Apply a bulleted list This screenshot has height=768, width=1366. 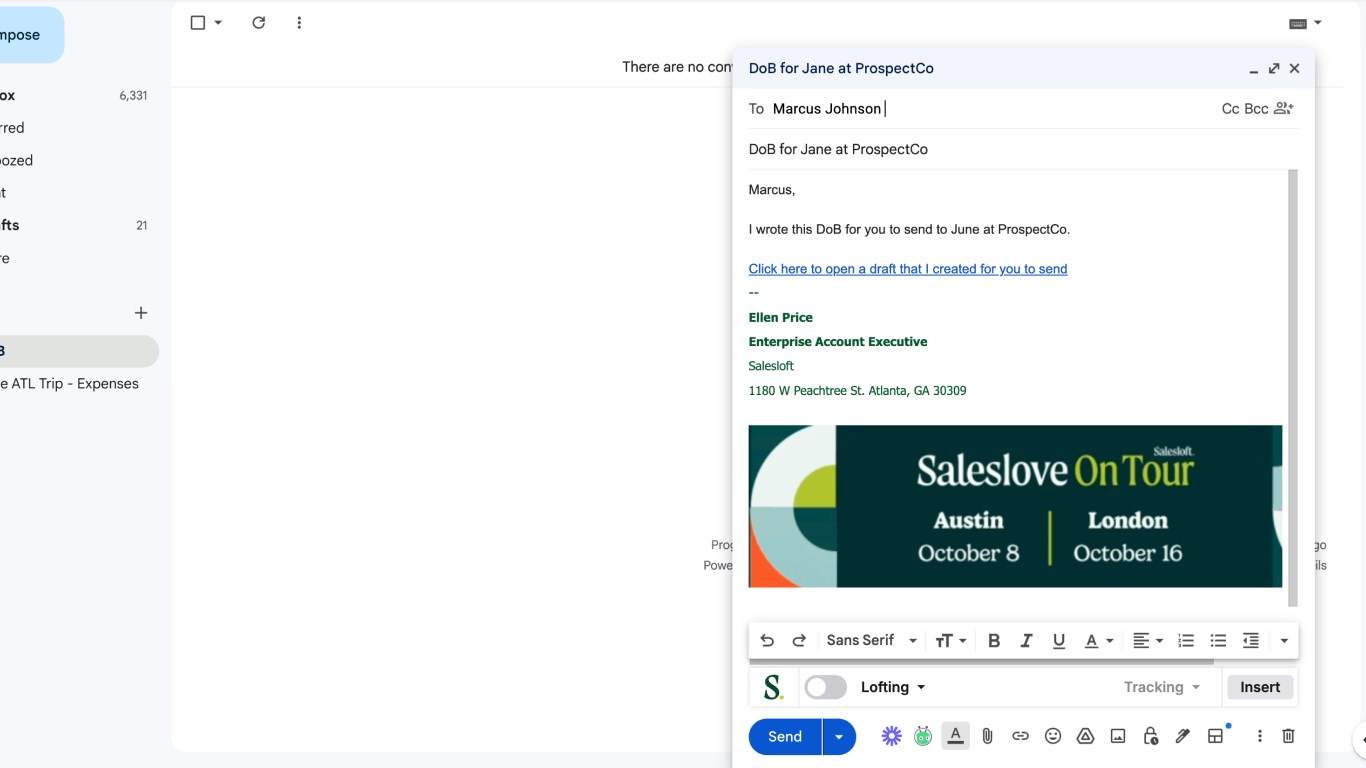pyautogui.click(x=1218, y=641)
